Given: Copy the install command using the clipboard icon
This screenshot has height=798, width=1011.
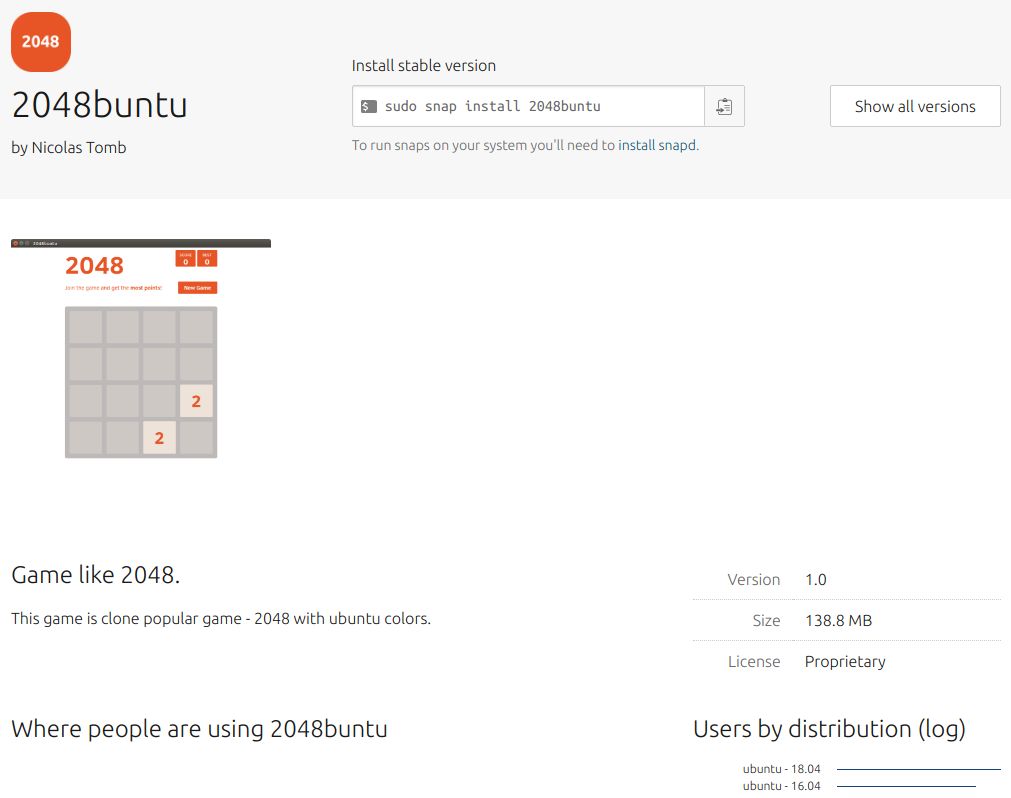Looking at the screenshot, I should pos(724,105).
